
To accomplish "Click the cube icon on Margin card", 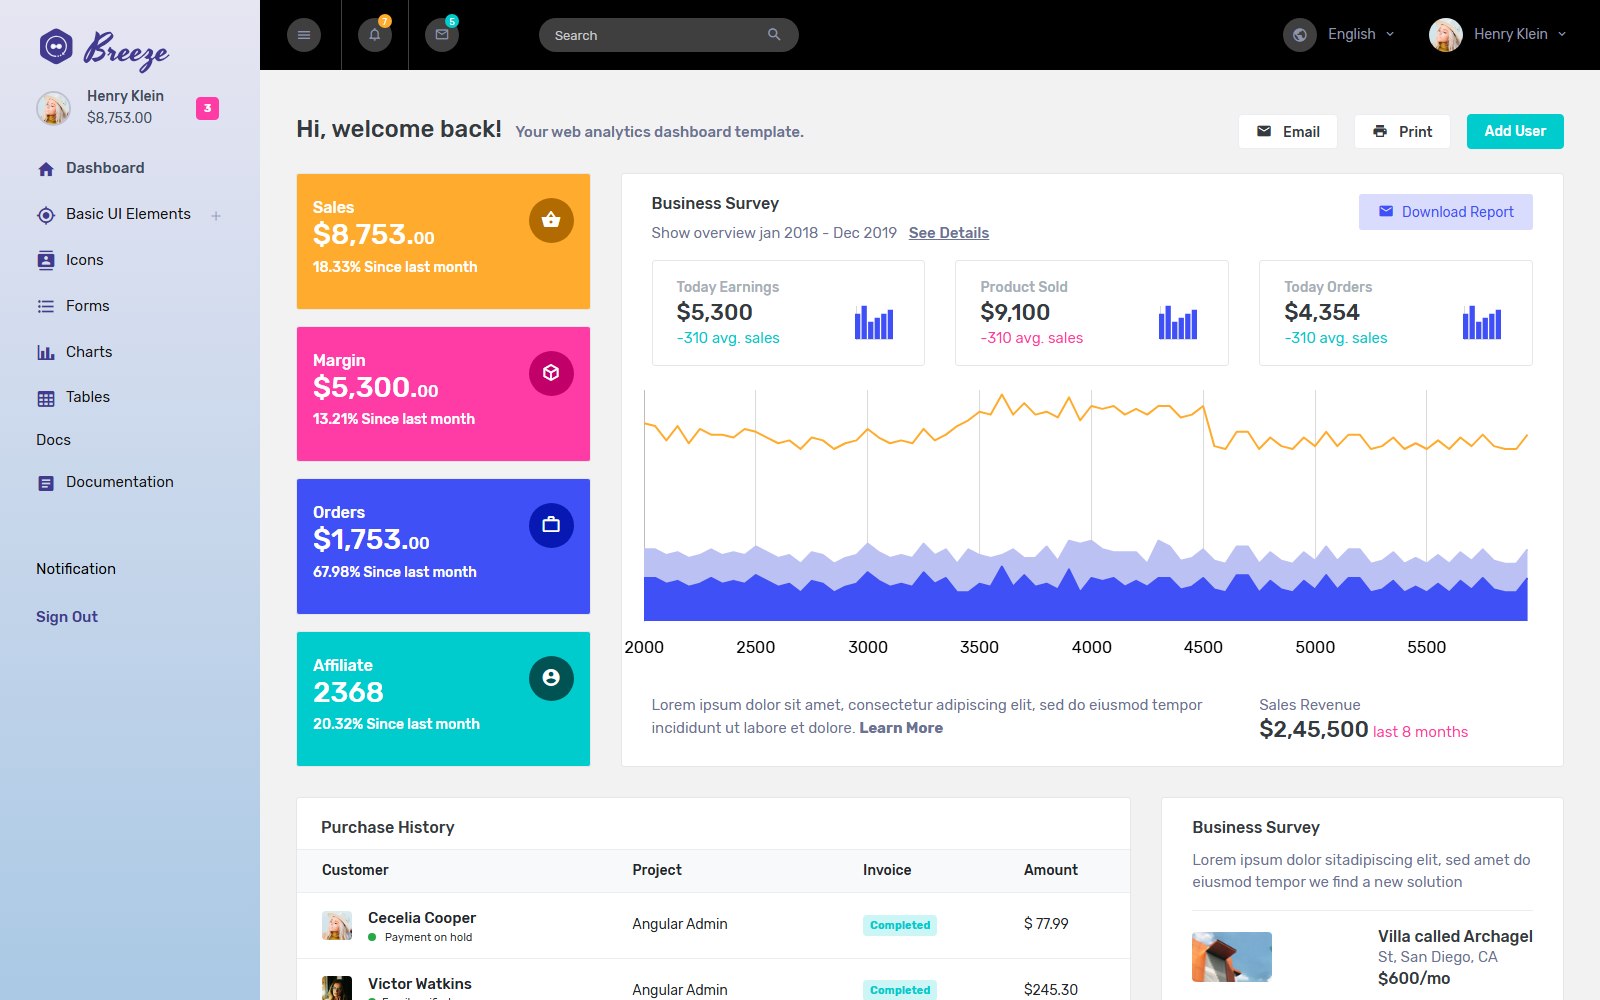I will (x=551, y=373).
